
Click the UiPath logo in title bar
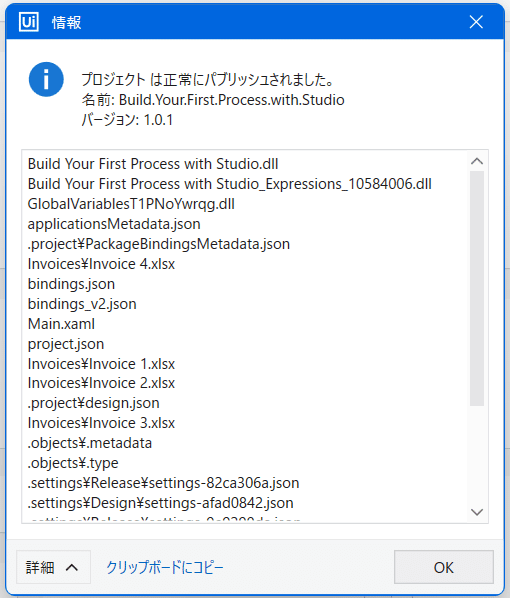coord(29,22)
